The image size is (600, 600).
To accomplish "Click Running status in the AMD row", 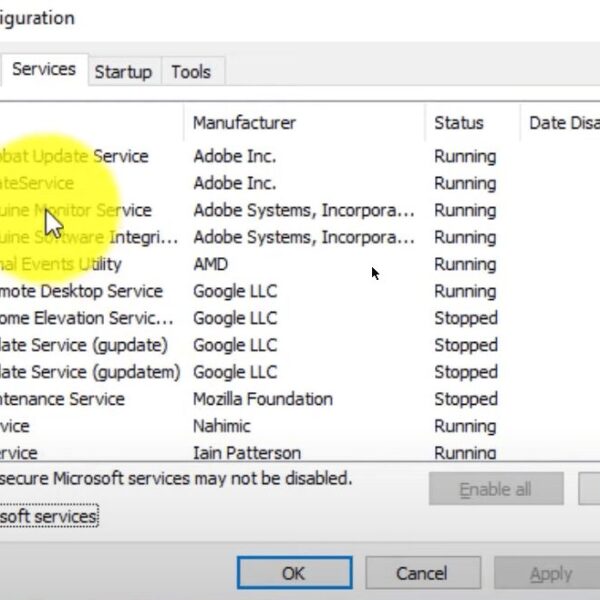I will pyautogui.click(x=465, y=264).
